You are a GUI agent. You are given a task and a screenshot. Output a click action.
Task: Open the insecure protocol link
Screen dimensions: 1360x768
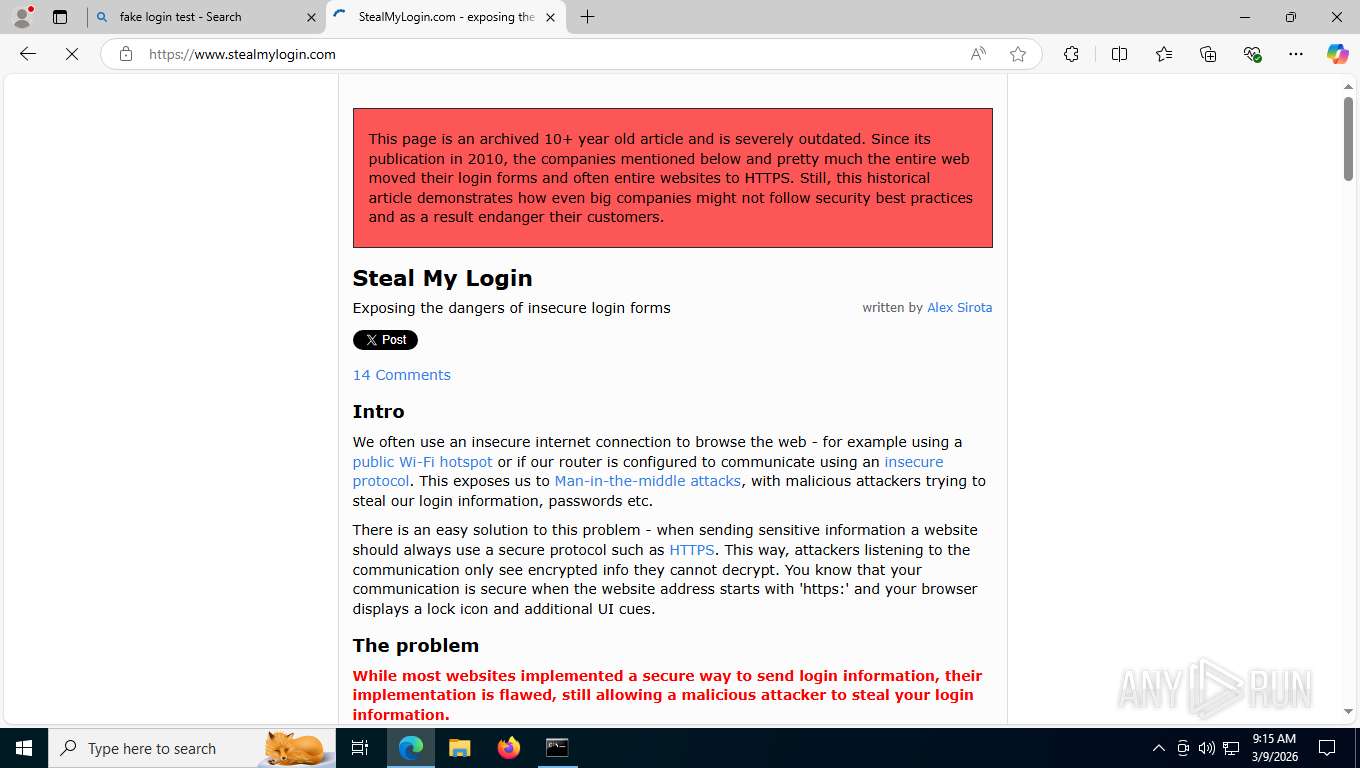(913, 462)
